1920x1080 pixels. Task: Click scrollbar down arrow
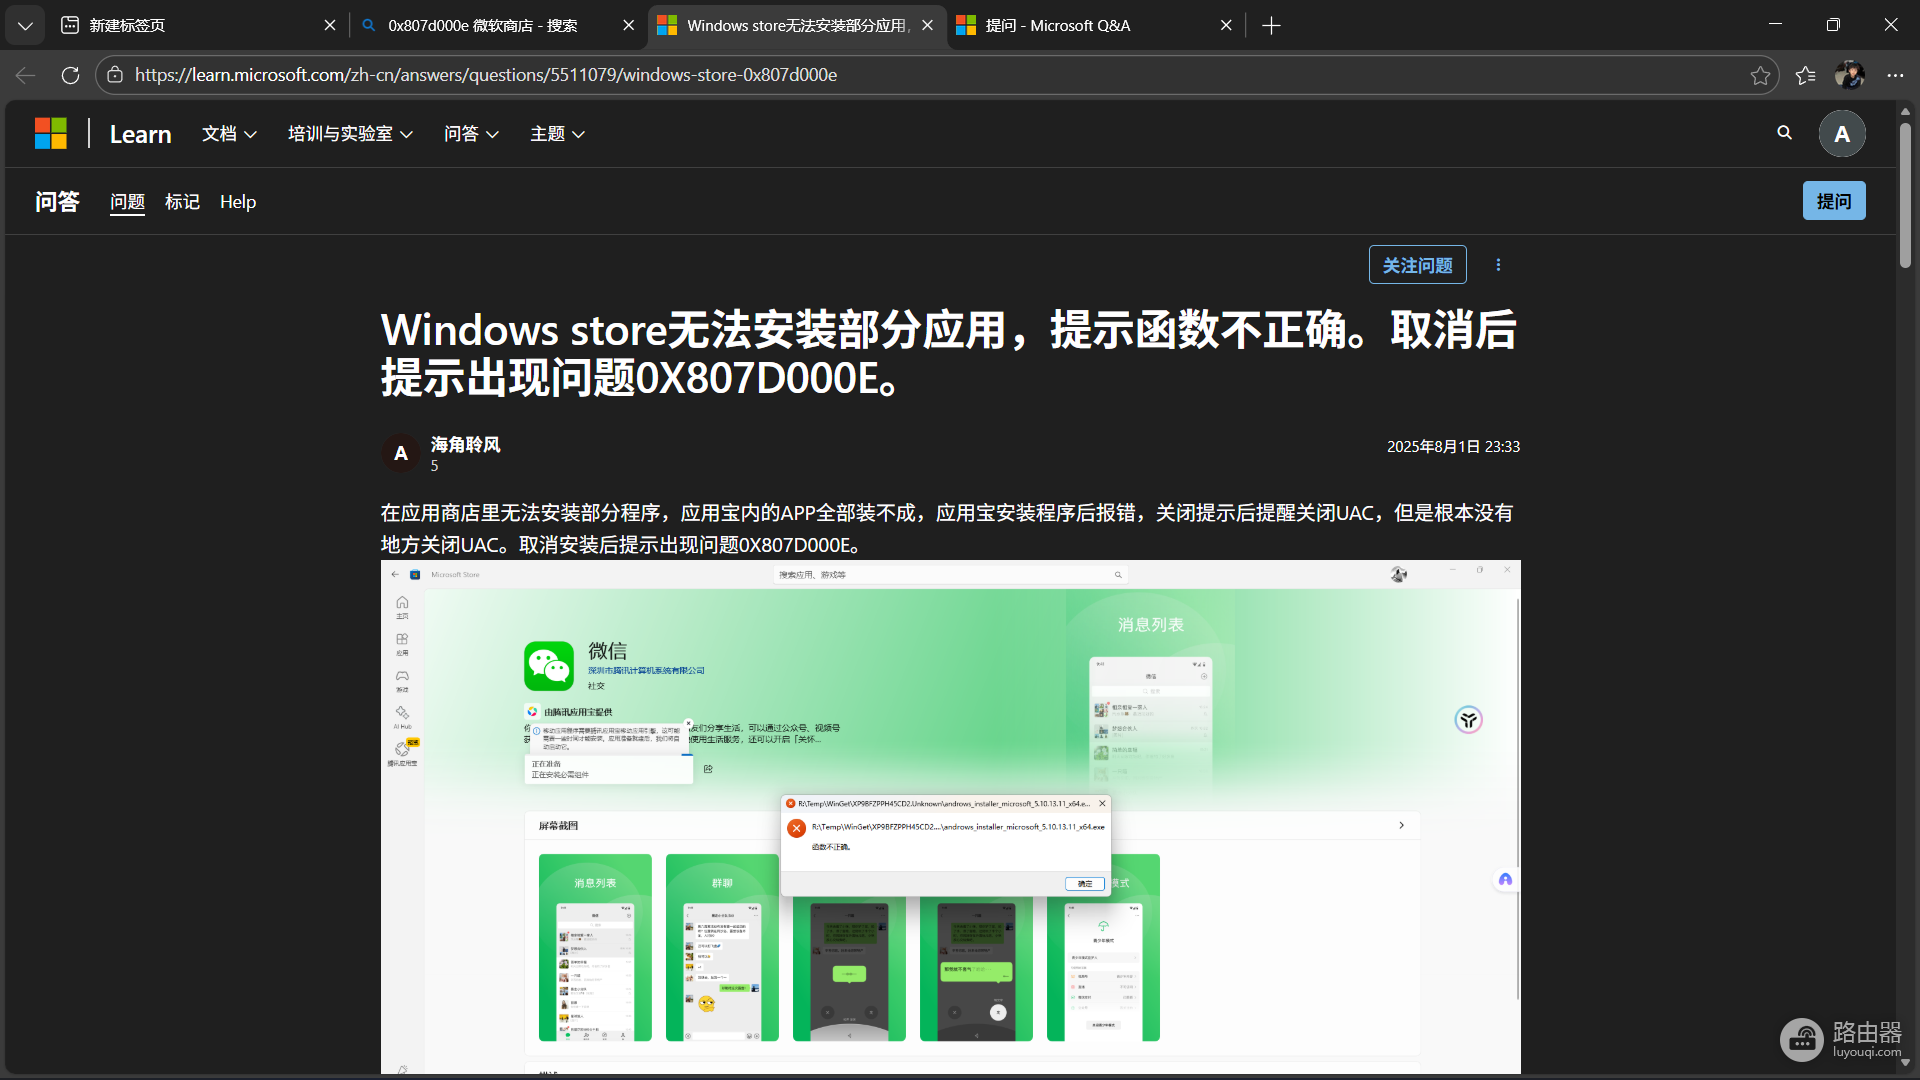click(1905, 1062)
